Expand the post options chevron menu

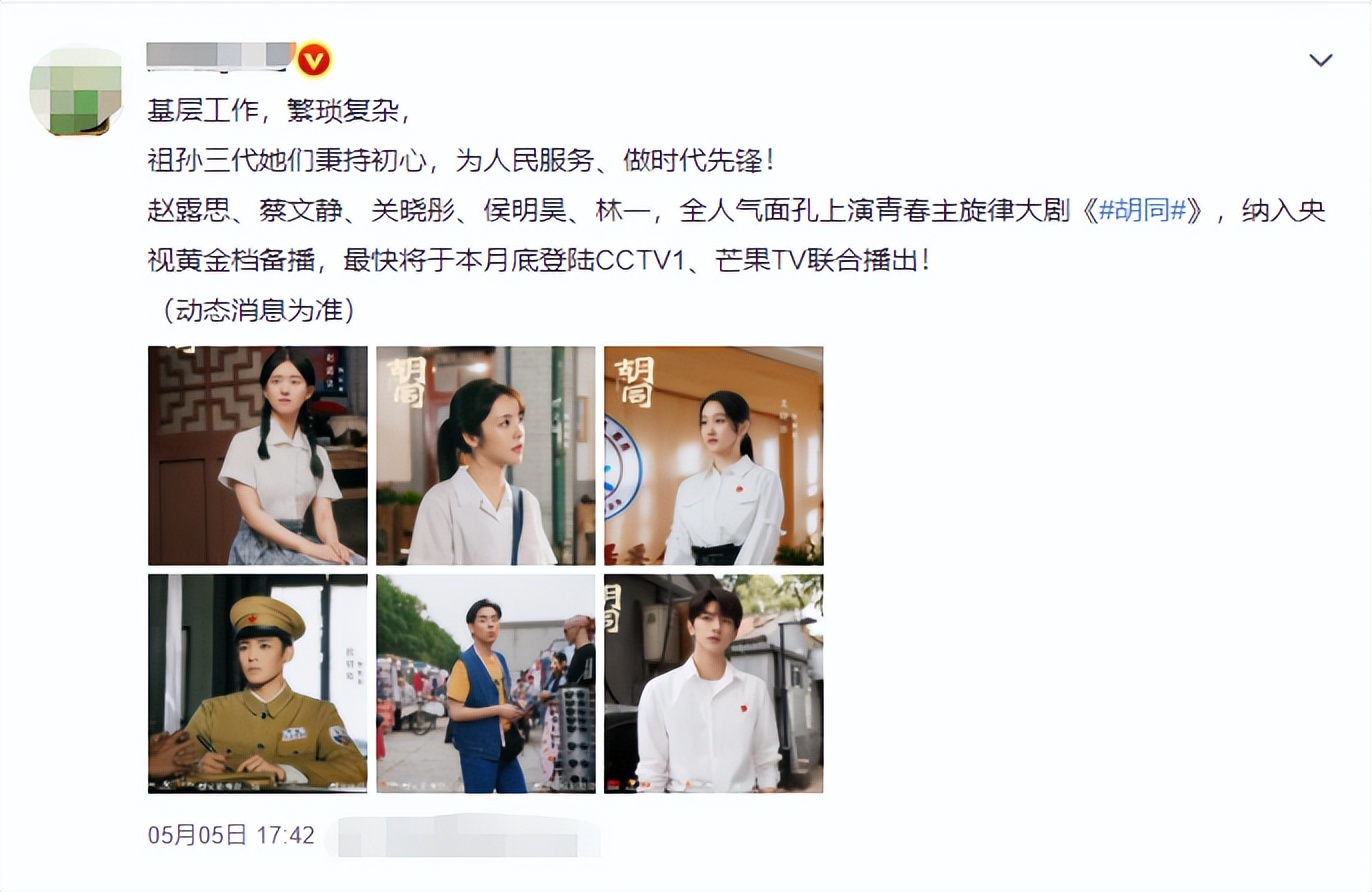click(x=1321, y=60)
